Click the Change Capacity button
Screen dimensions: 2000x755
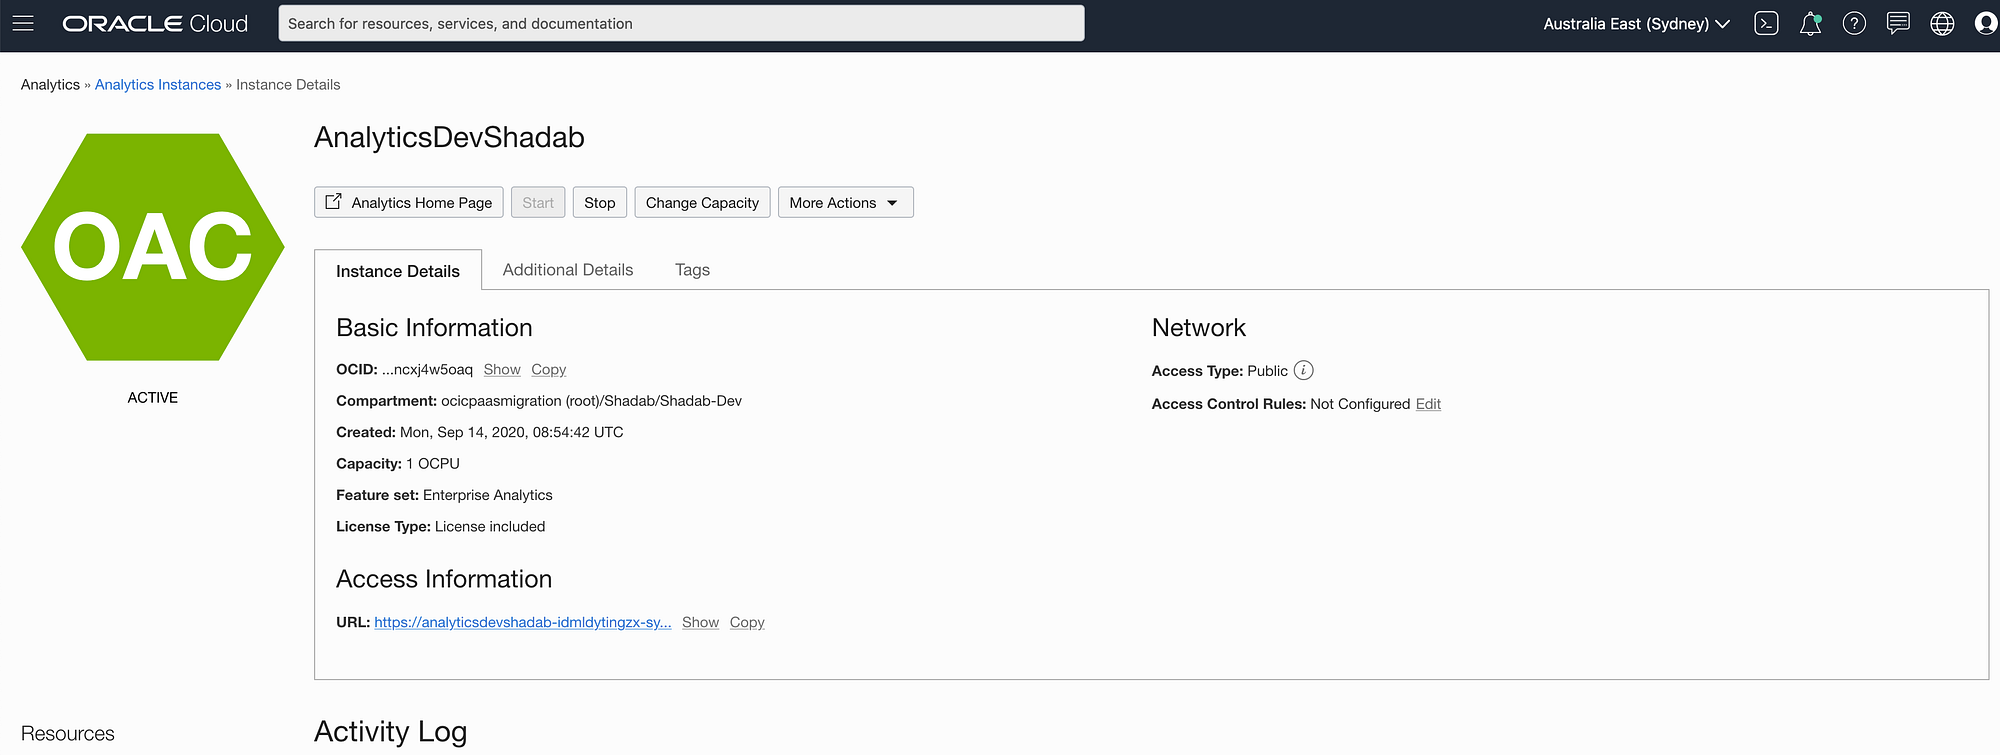(702, 202)
